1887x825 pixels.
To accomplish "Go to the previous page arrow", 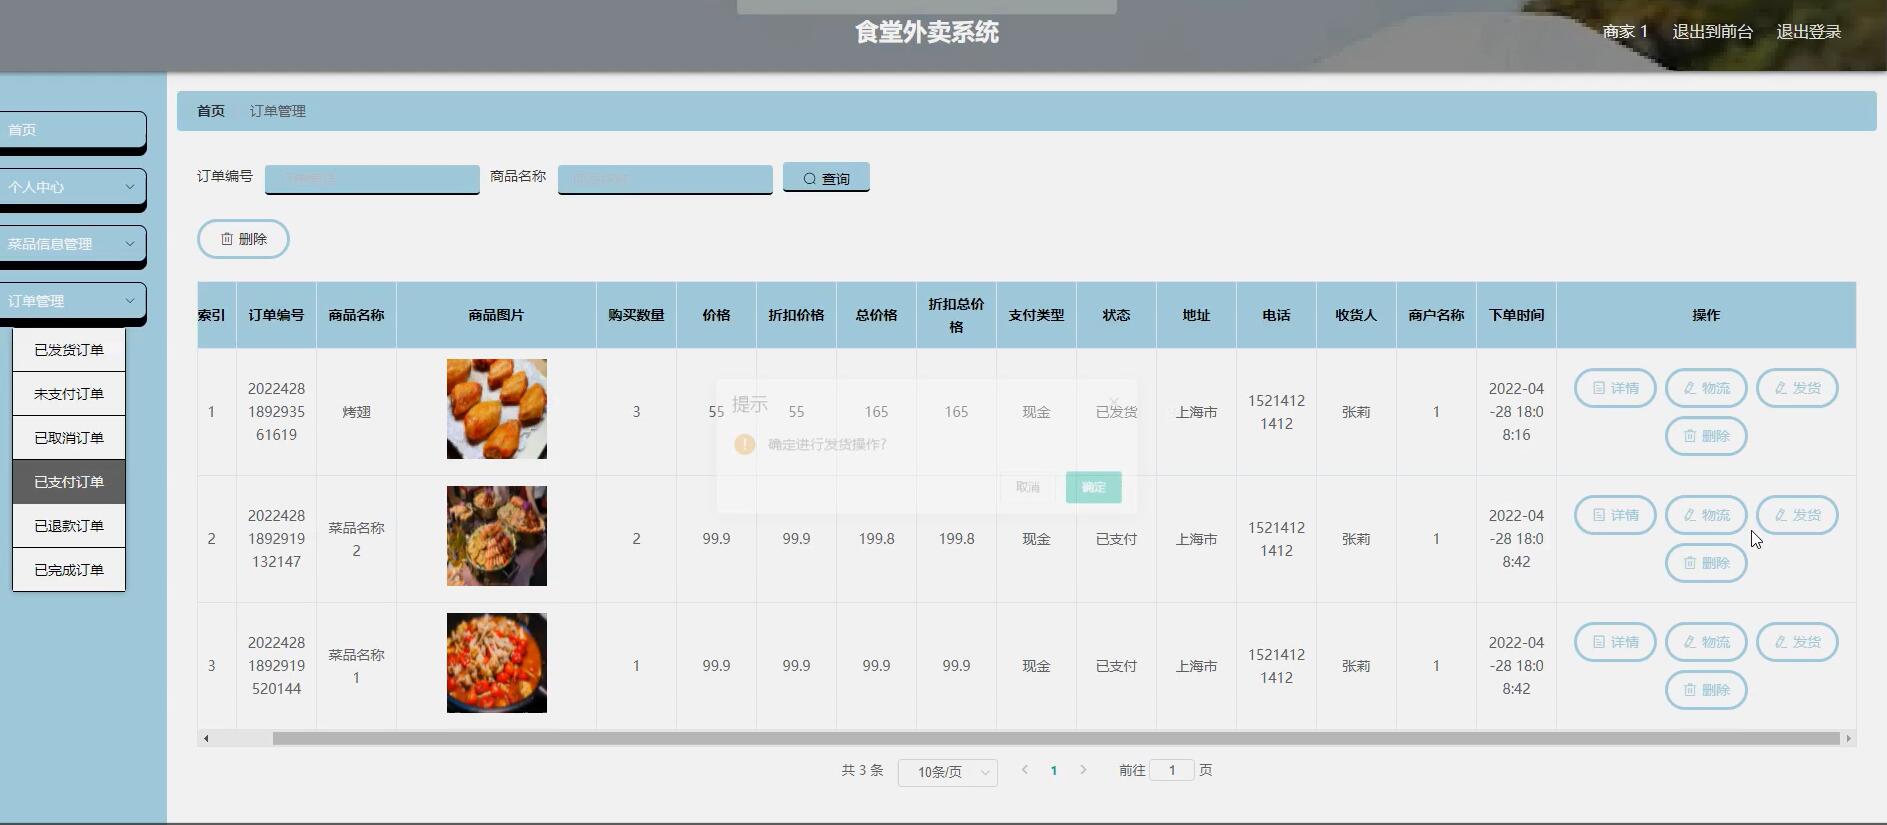I will pos(1025,770).
